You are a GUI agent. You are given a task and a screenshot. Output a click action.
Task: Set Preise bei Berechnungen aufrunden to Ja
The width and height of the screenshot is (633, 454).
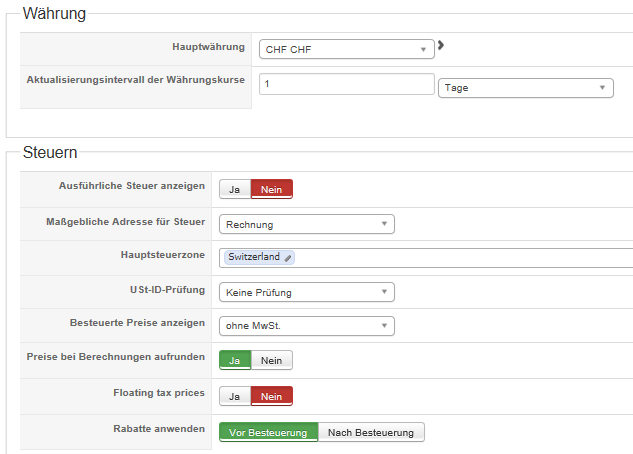234,360
